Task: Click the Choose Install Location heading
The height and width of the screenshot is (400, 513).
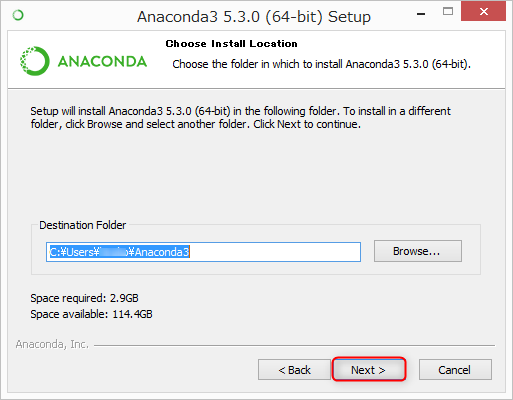Action: [x=231, y=44]
